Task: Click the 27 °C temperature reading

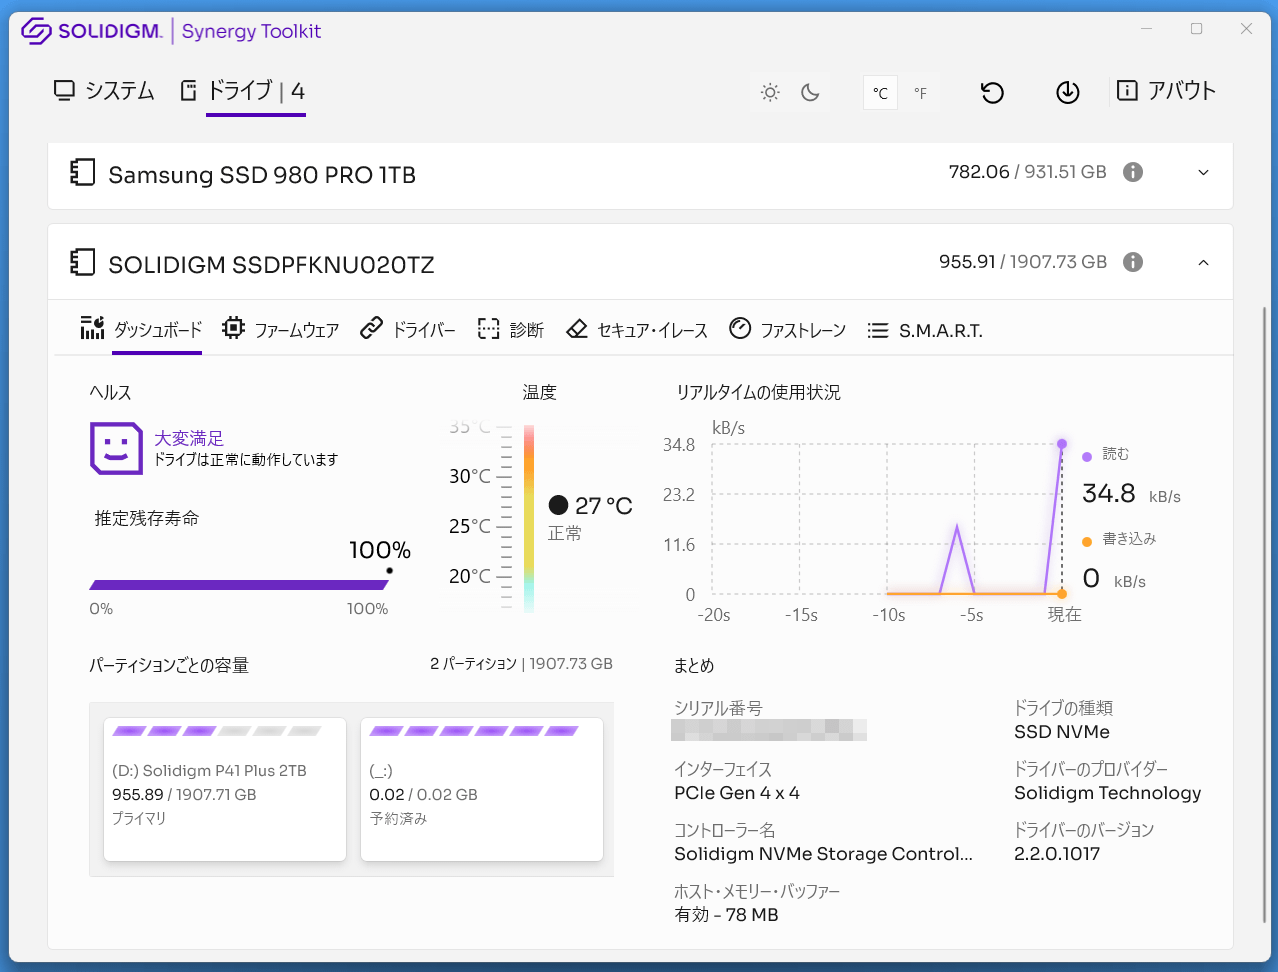Action: pos(604,506)
